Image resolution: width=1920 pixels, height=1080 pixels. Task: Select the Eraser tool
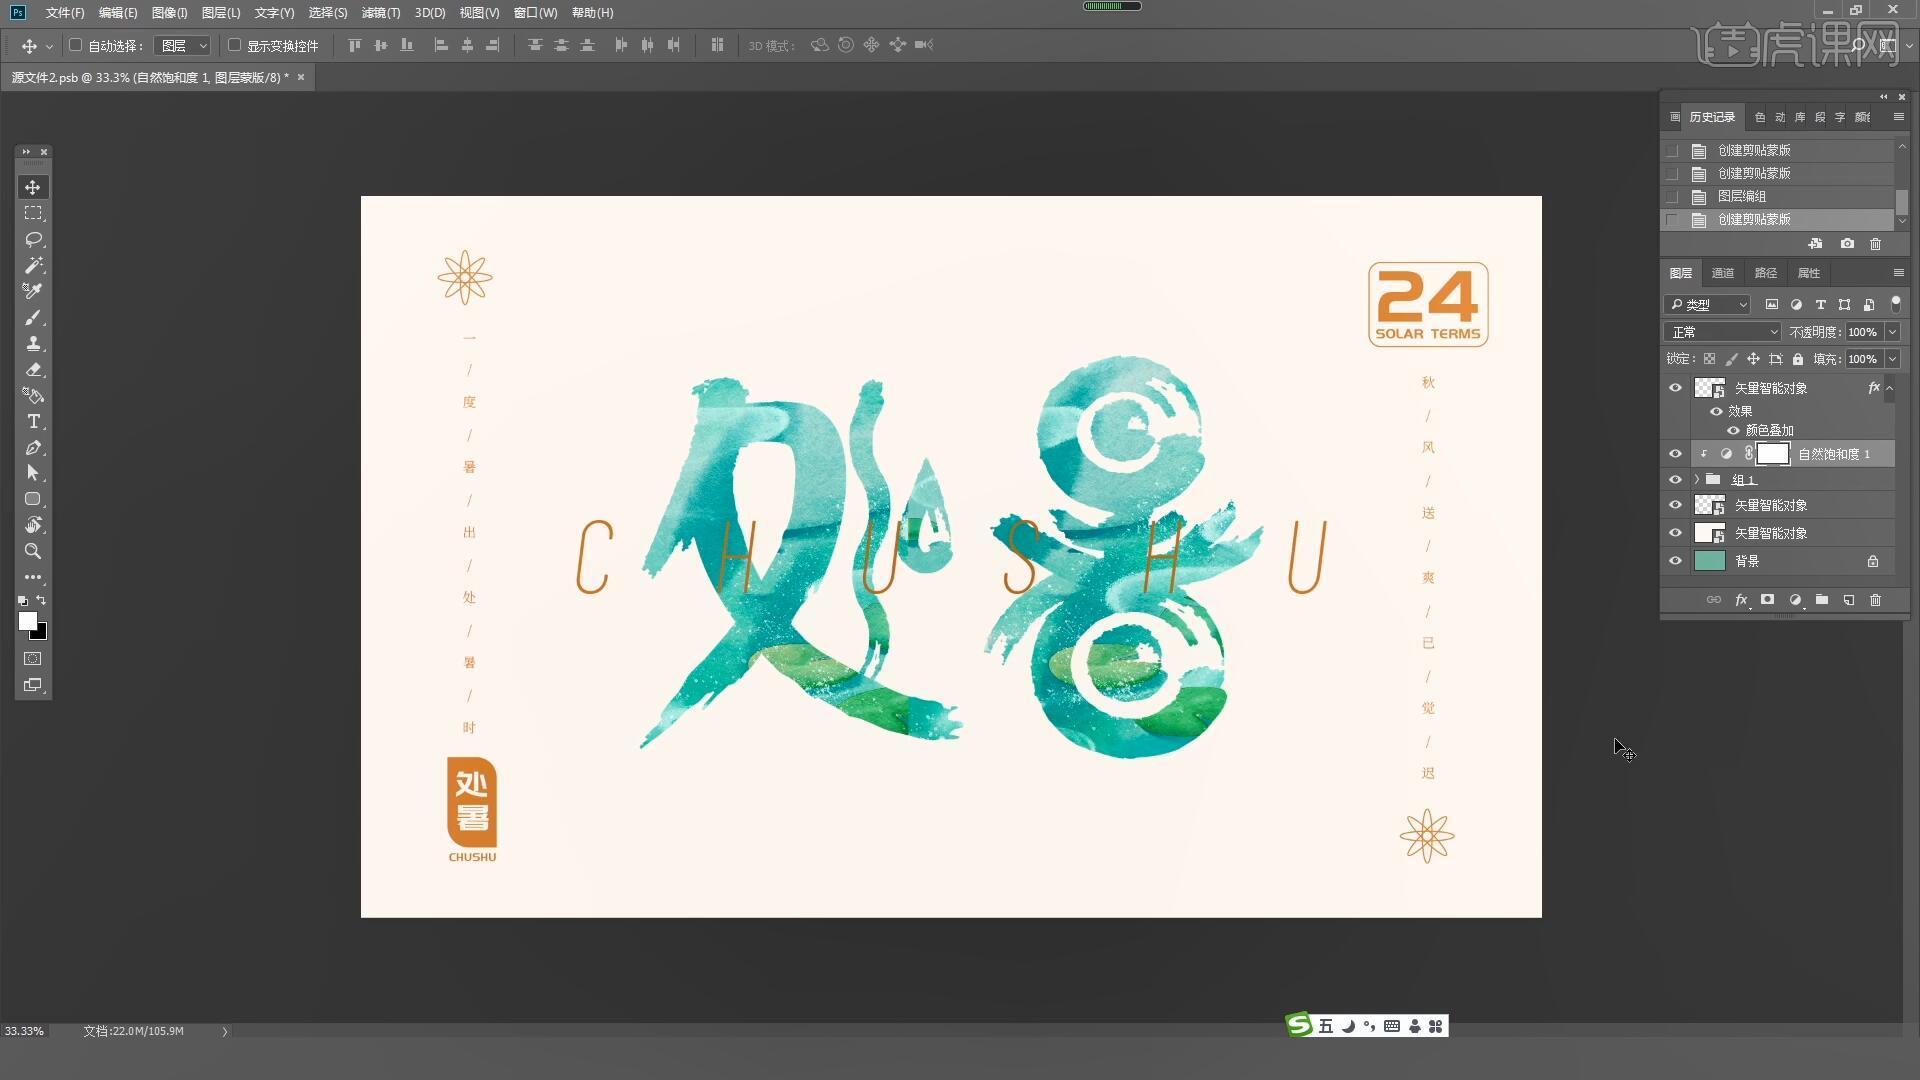click(33, 370)
